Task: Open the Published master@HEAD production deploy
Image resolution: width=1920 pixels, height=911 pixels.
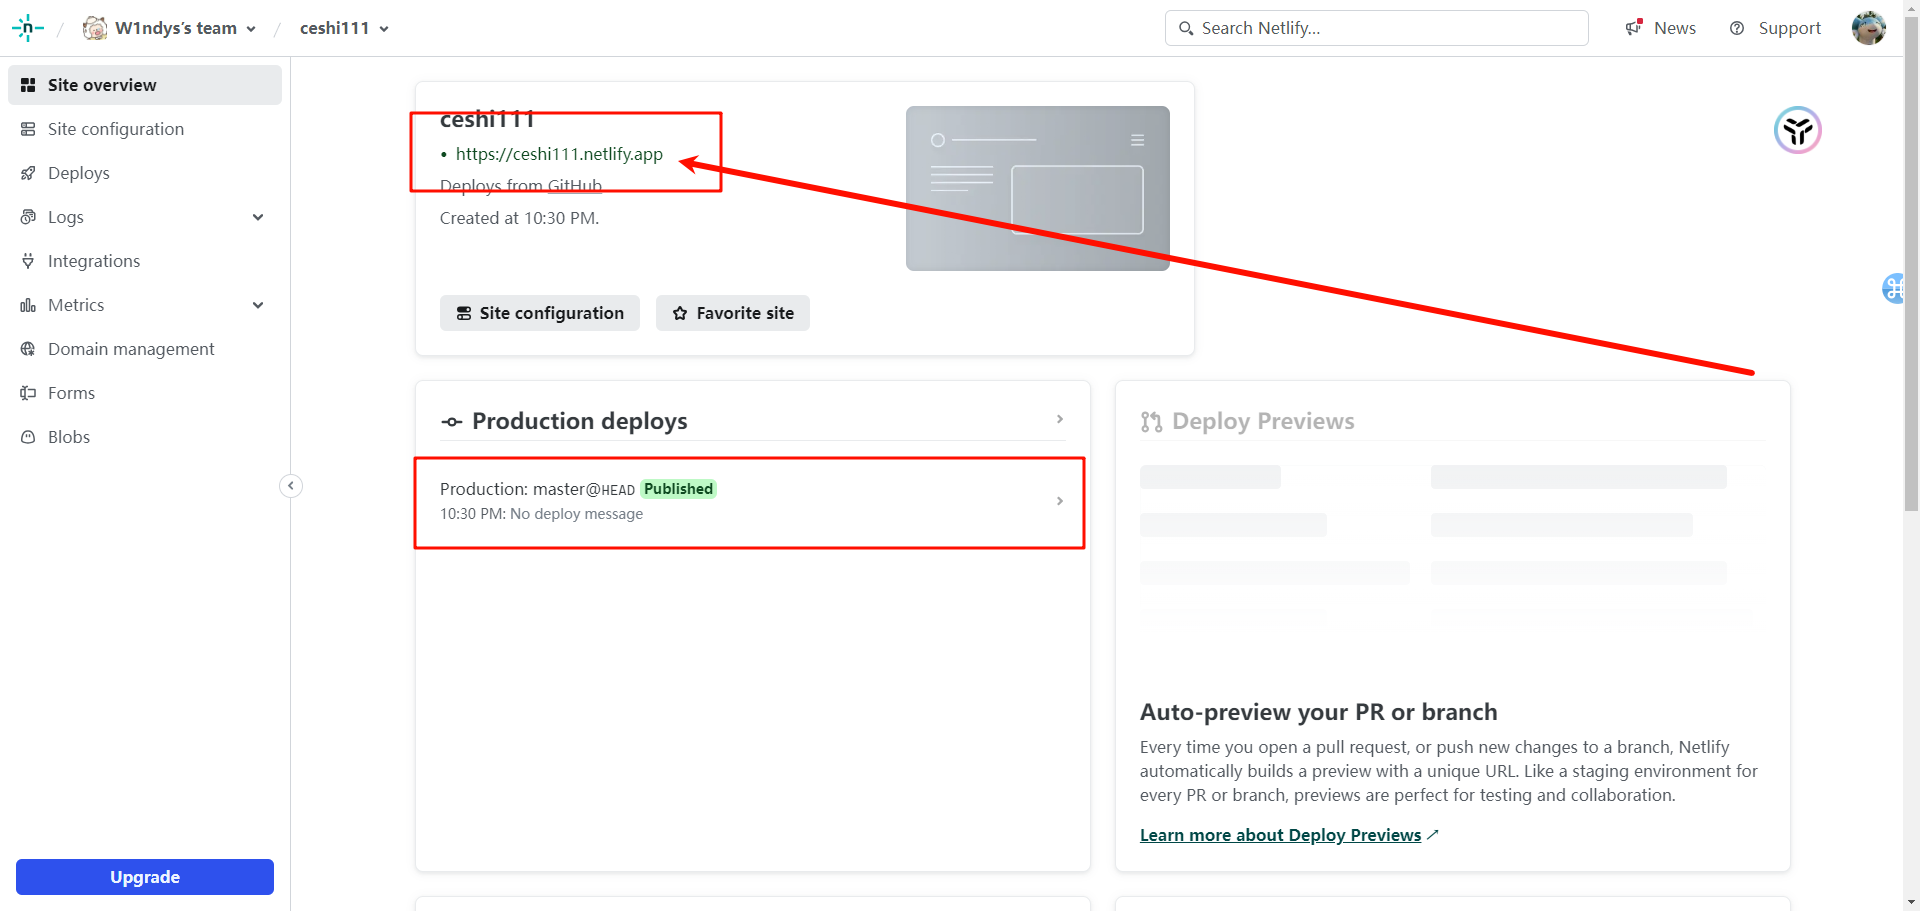Action: [x=750, y=501]
